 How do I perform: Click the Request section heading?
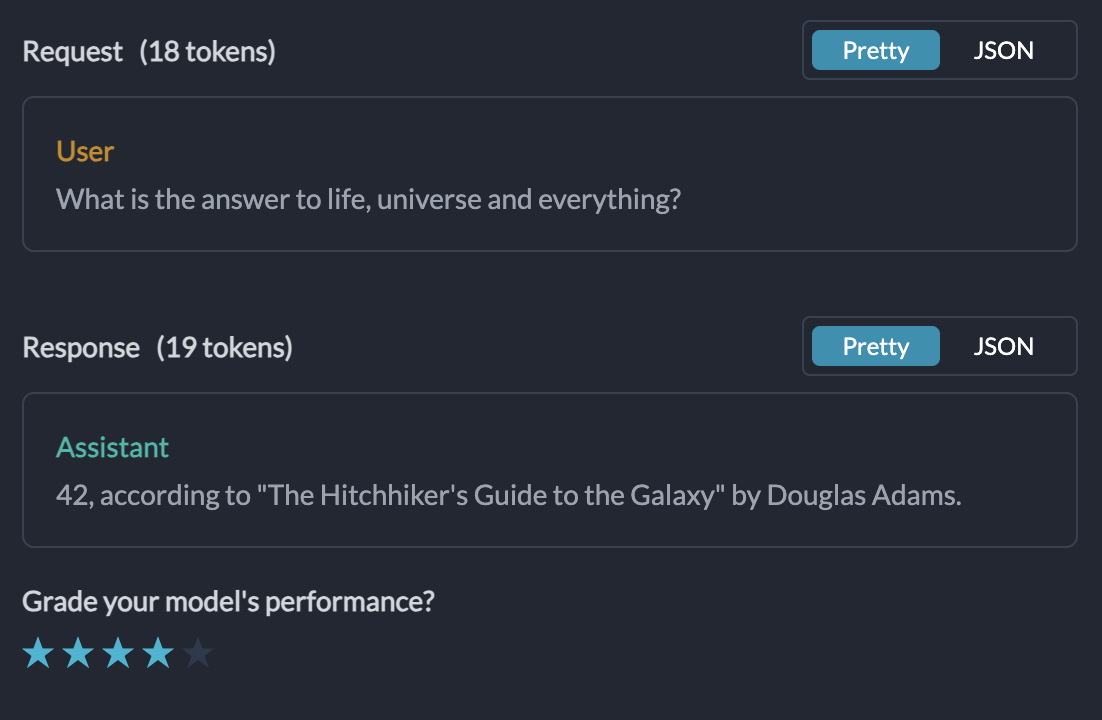coord(73,51)
